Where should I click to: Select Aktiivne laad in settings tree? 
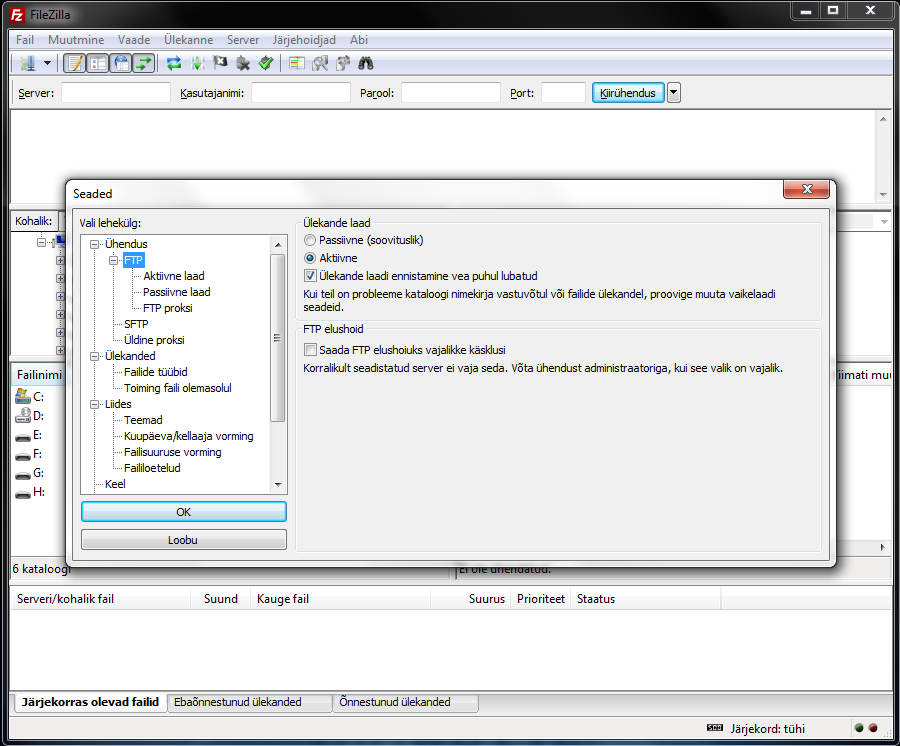(x=174, y=276)
